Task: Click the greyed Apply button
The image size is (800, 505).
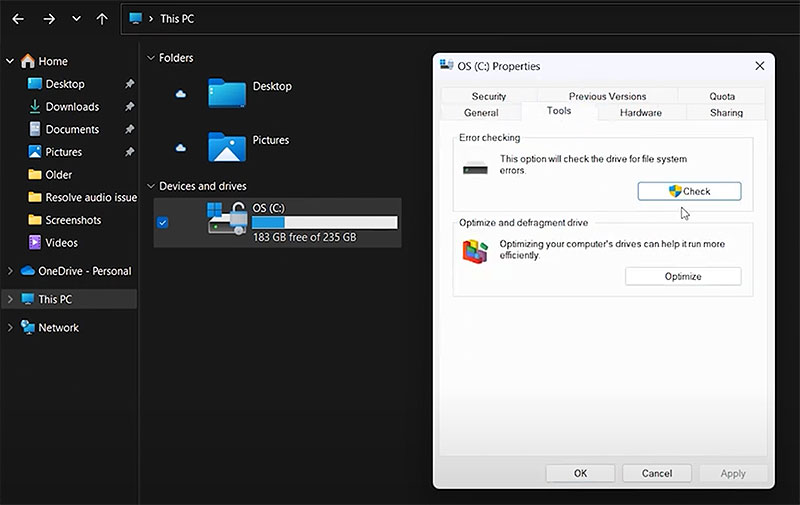Action: [x=733, y=473]
